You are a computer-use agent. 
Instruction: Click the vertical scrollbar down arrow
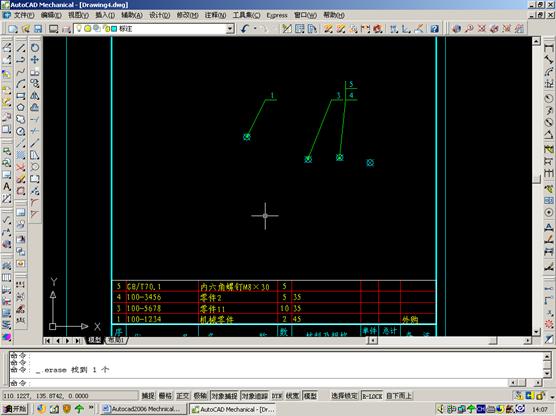tap(536, 332)
